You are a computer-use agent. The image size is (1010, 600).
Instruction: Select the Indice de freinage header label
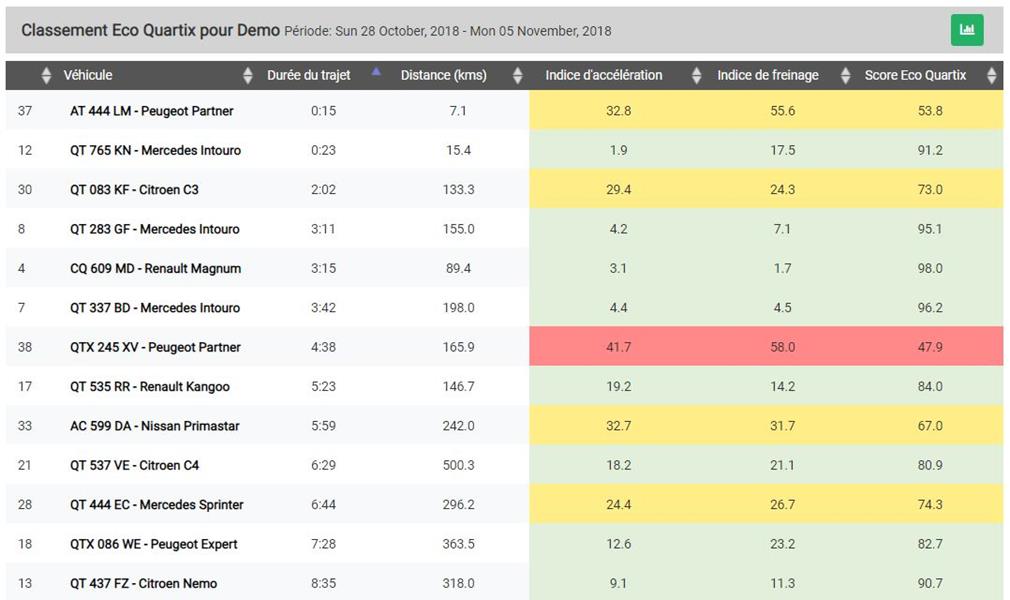point(768,75)
